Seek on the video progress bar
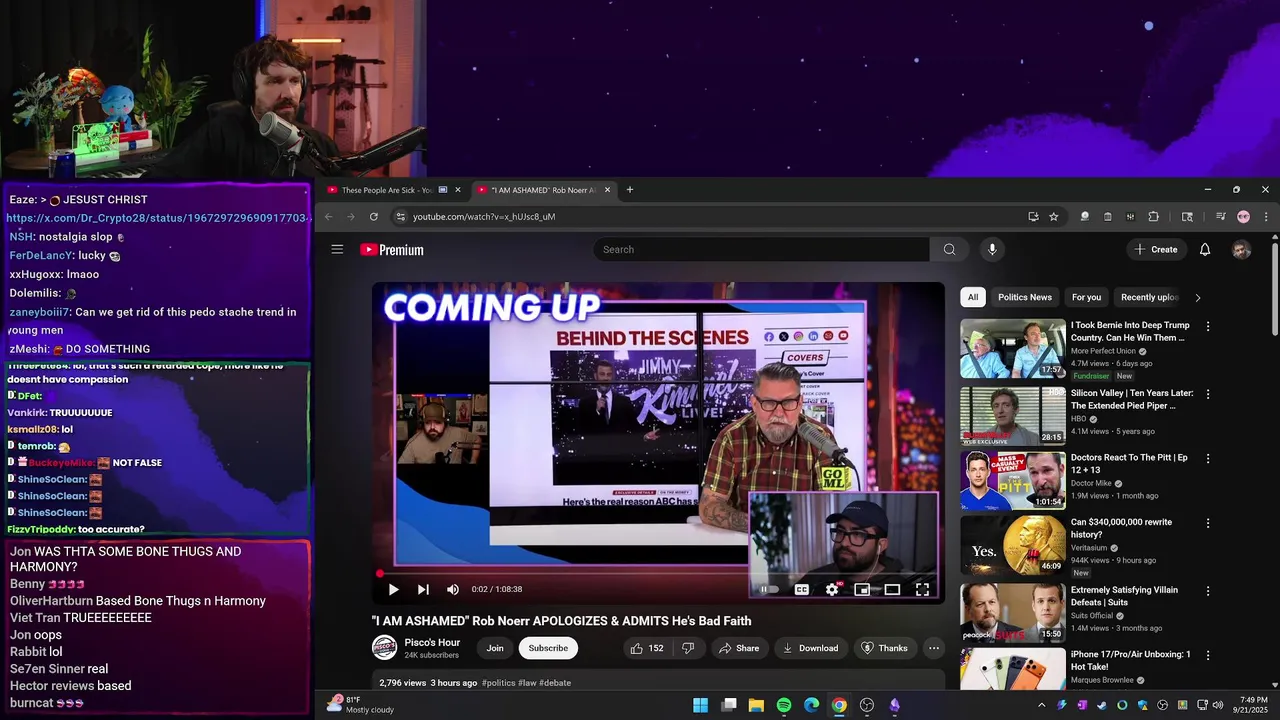1280x720 pixels. pos(660,574)
